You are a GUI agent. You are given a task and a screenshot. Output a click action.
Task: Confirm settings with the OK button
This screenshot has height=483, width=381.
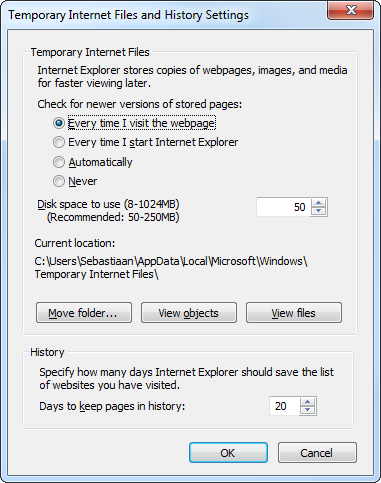point(228,453)
